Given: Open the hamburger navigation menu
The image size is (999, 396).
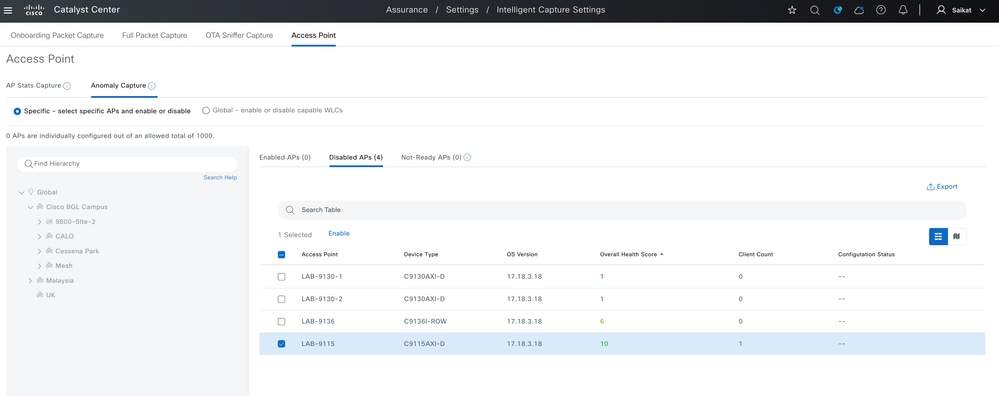Looking at the screenshot, I should pyautogui.click(x=8, y=10).
